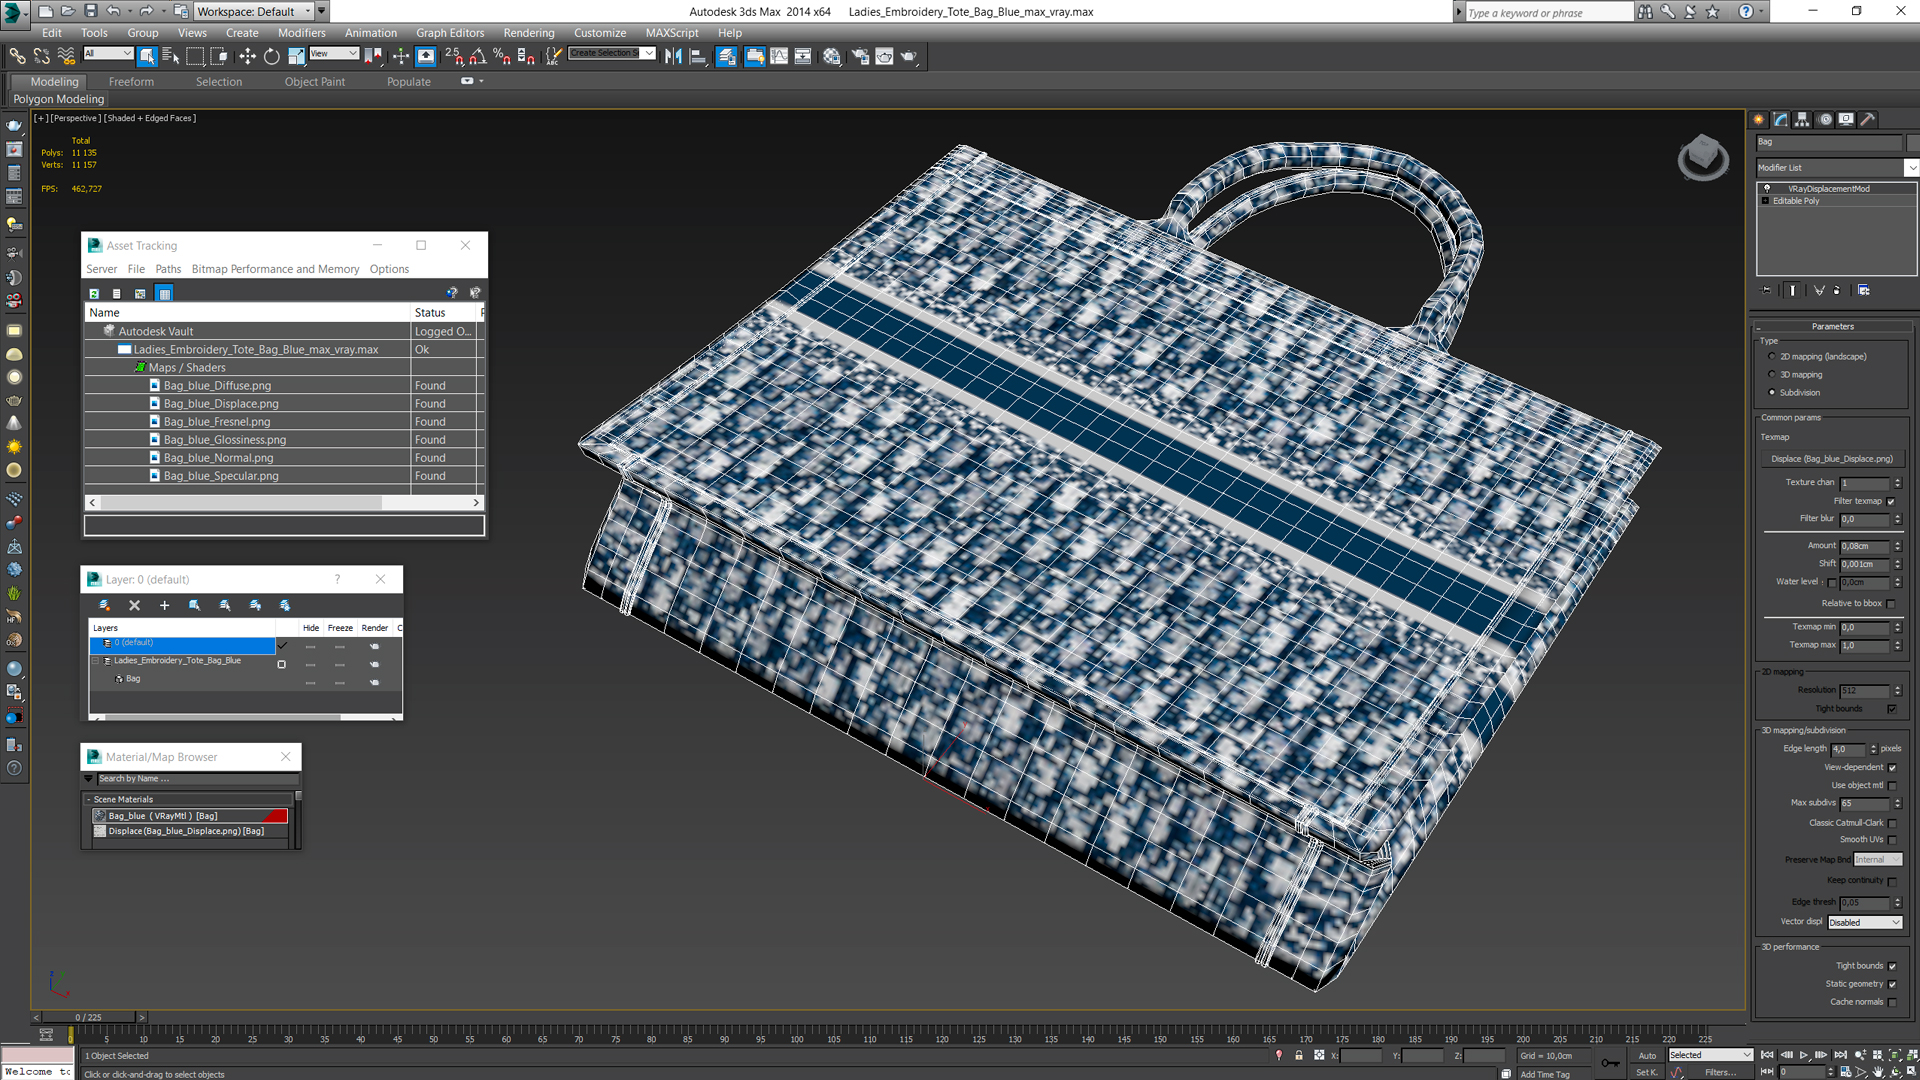Screen dimensions: 1920x1080
Task: Open Render Setup teapot icon
Action: click(860, 57)
